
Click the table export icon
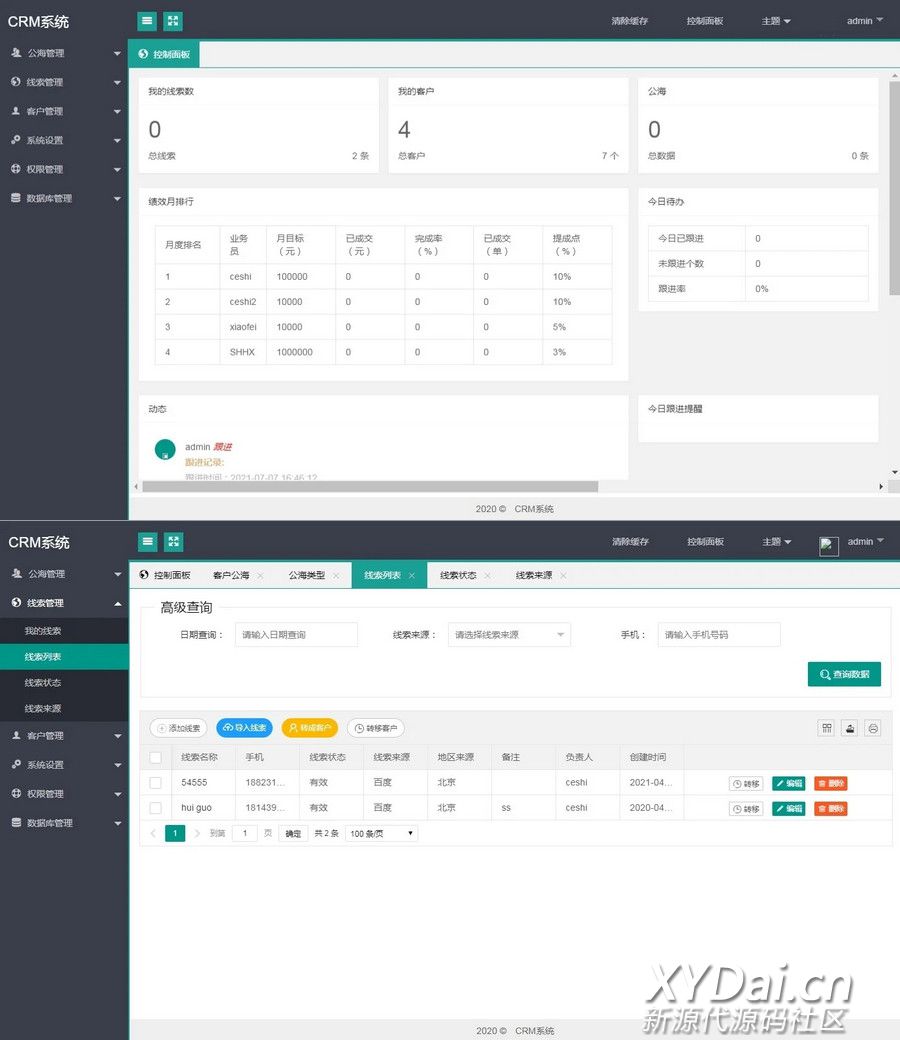(850, 728)
